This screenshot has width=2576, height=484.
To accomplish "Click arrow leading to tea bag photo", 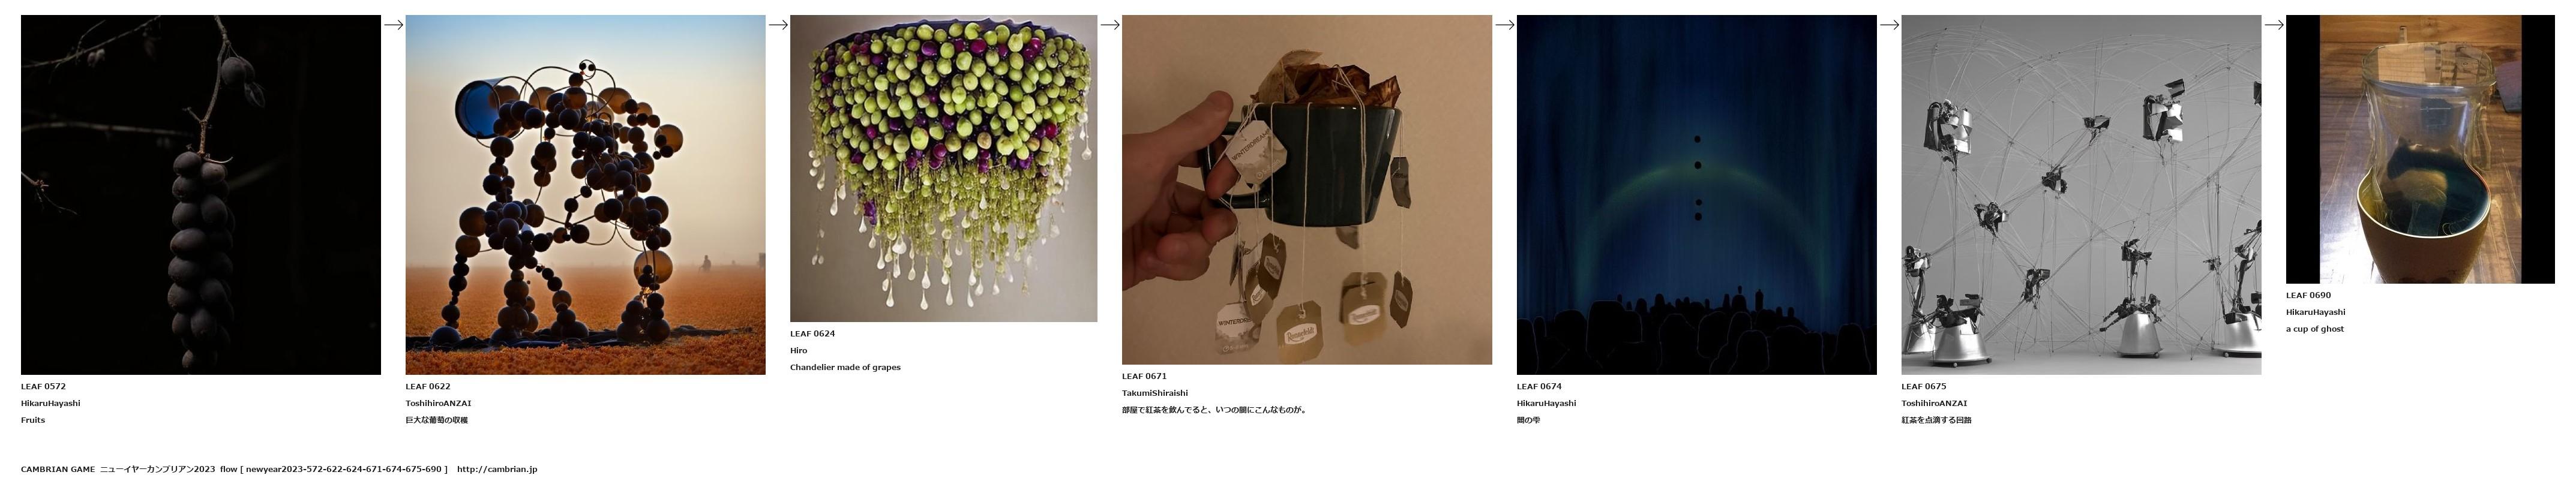I will pos(1110,25).
